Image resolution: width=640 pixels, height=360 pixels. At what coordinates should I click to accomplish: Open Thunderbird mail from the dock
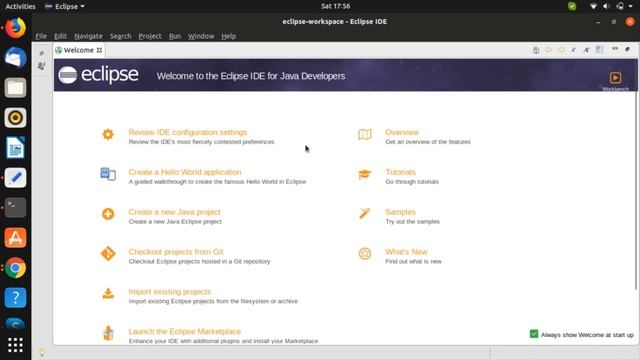tap(16, 58)
